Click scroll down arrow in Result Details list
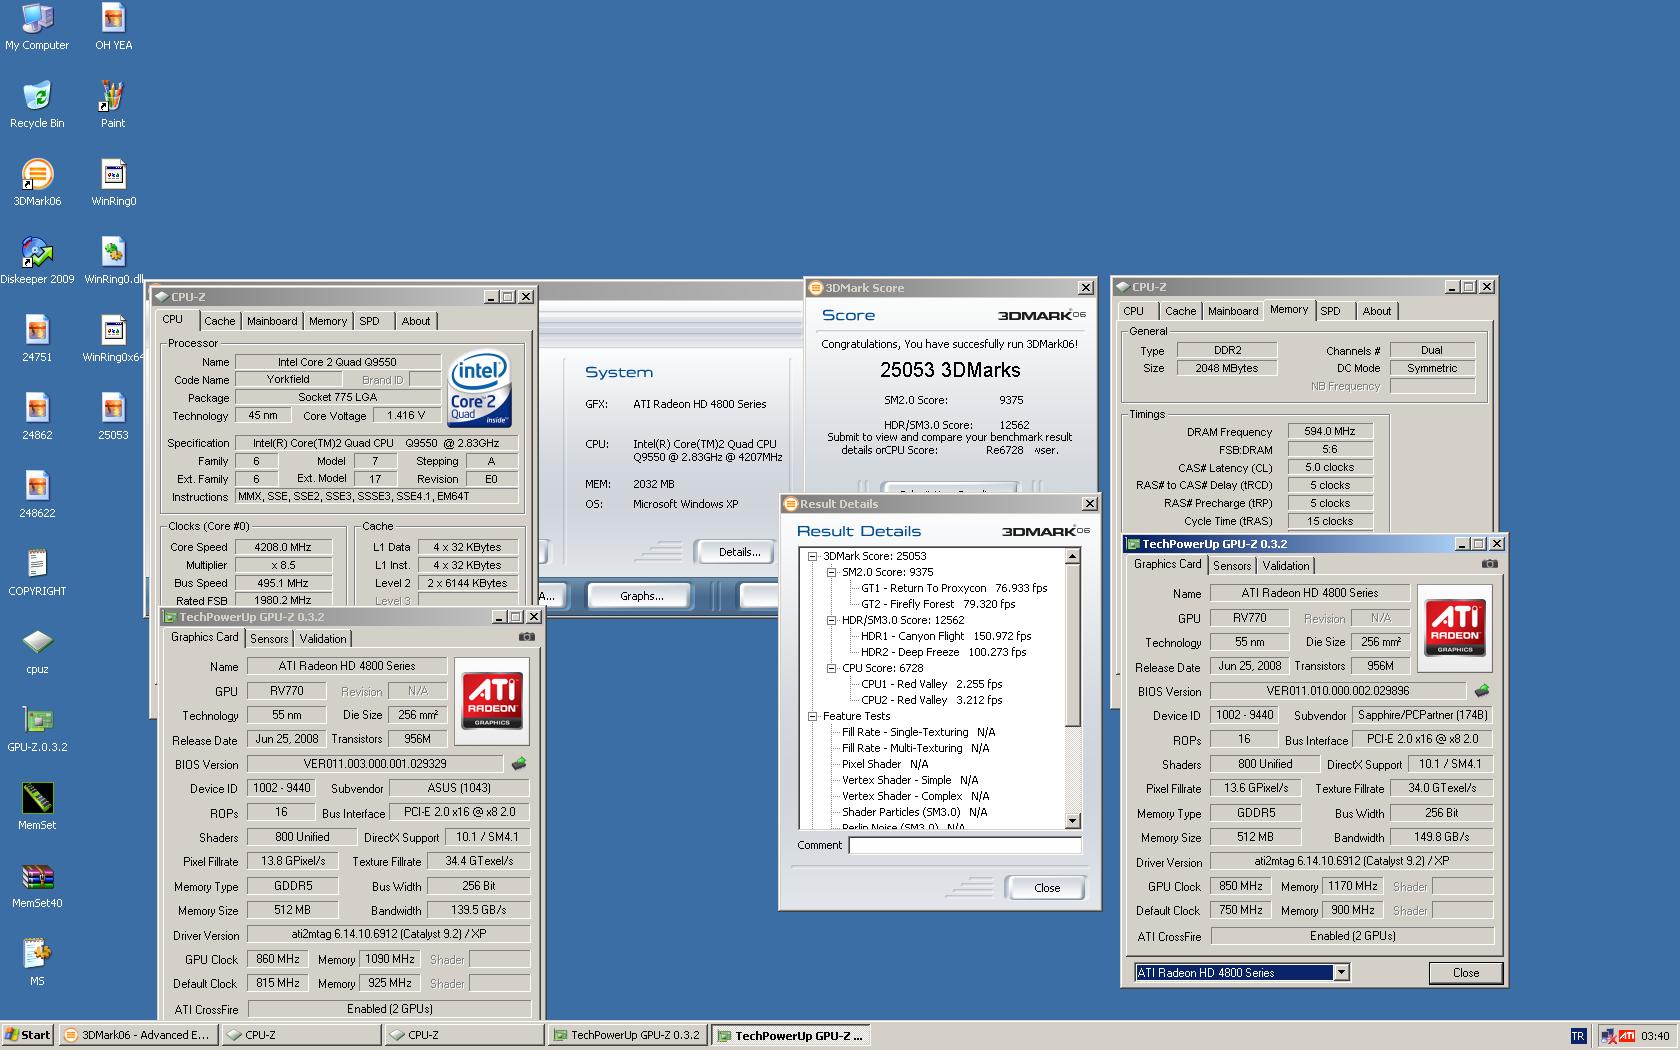1680x1050 pixels. pos(1073,821)
